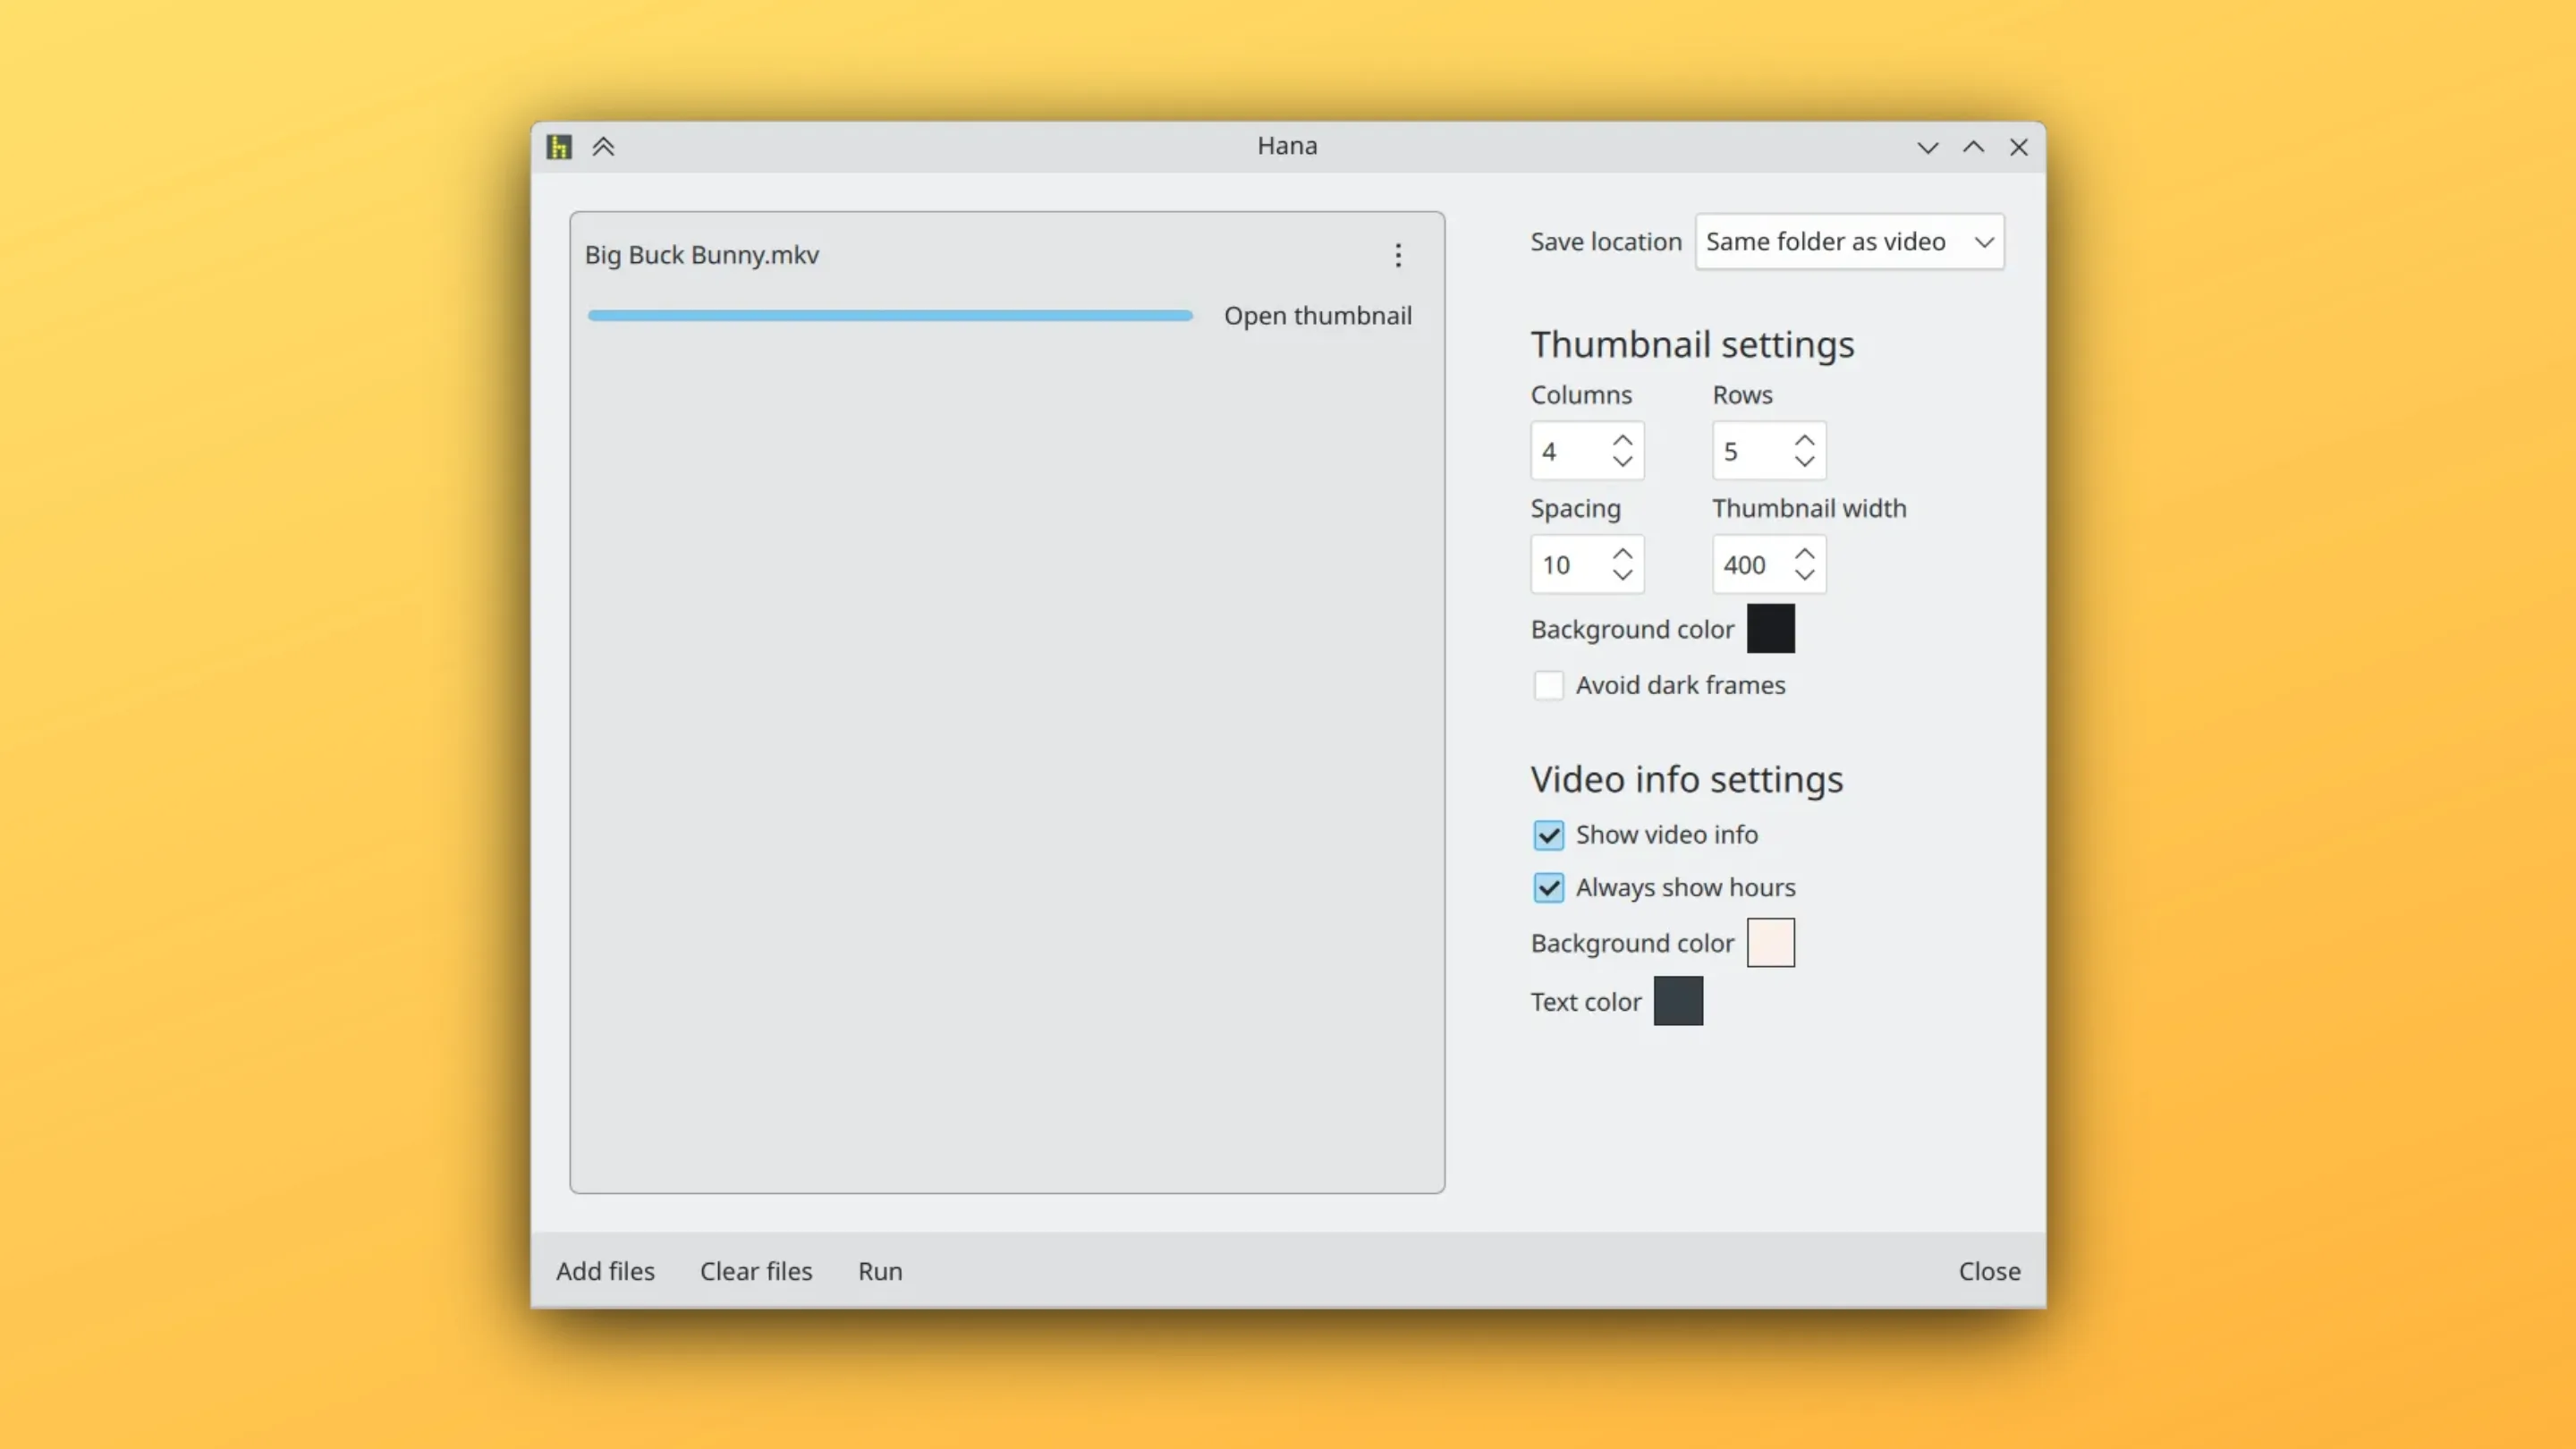Decrease Spacing using its down arrow
Image resolution: width=2576 pixels, height=1449 pixels.
pos(1622,576)
